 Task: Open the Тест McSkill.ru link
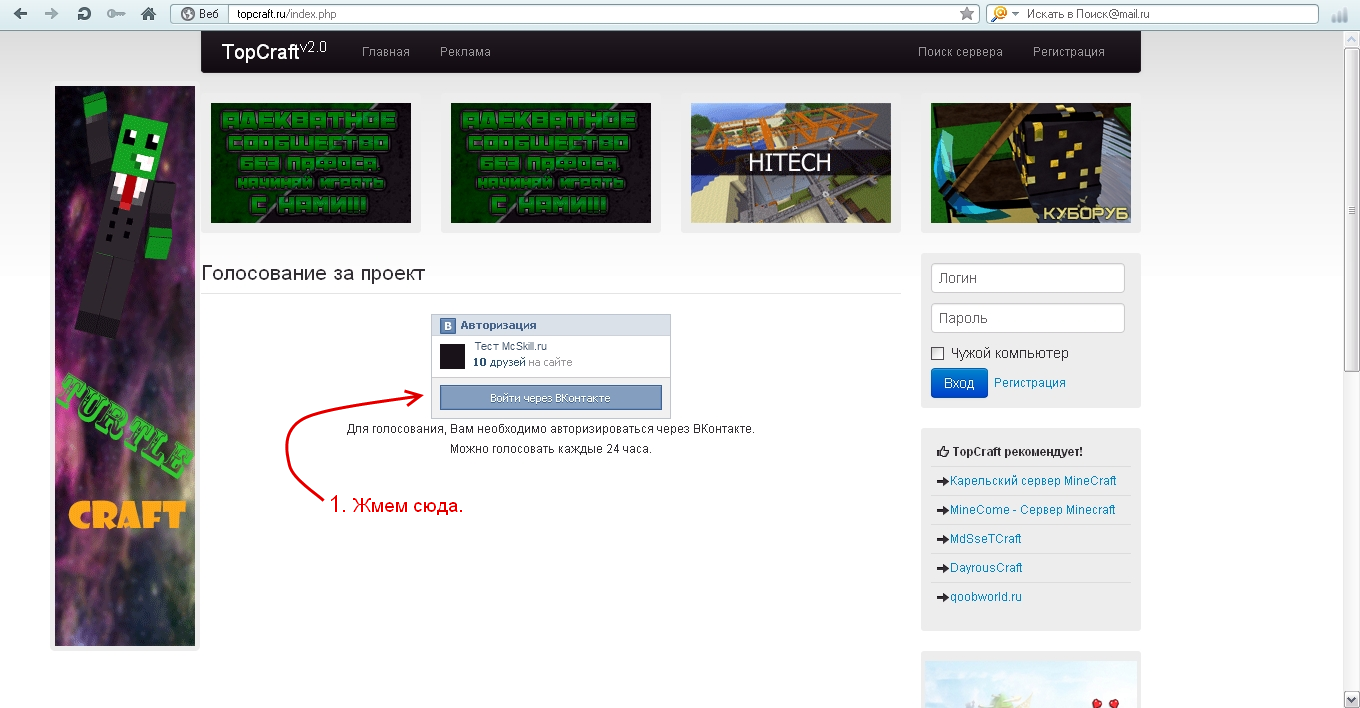pyautogui.click(x=510, y=346)
